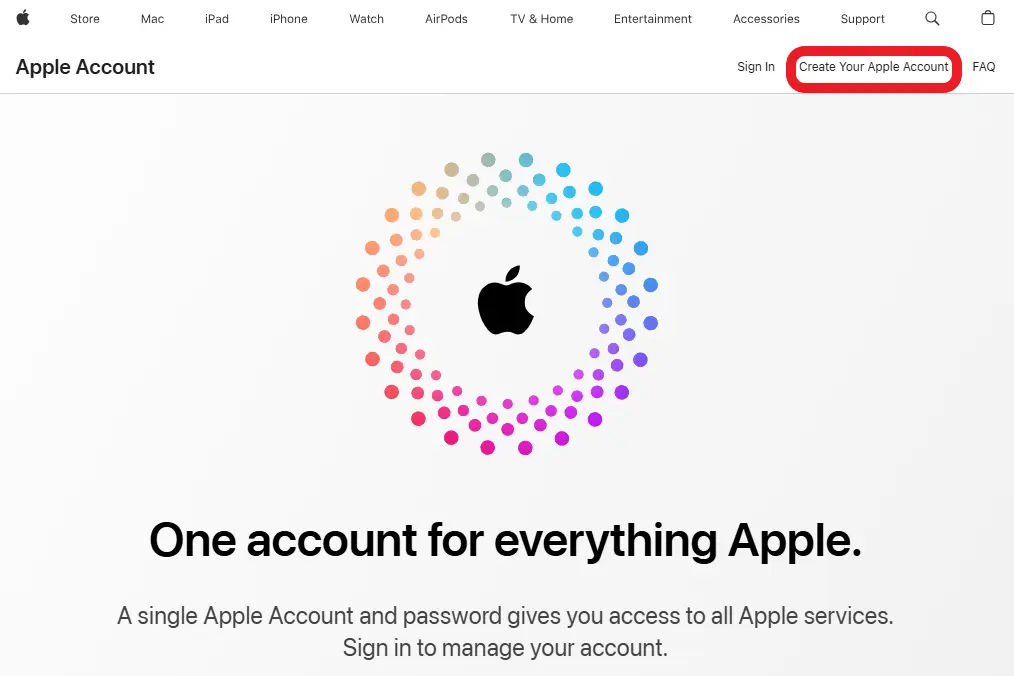Click the Sign In link
1014x676 pixels.
[755, 67]
